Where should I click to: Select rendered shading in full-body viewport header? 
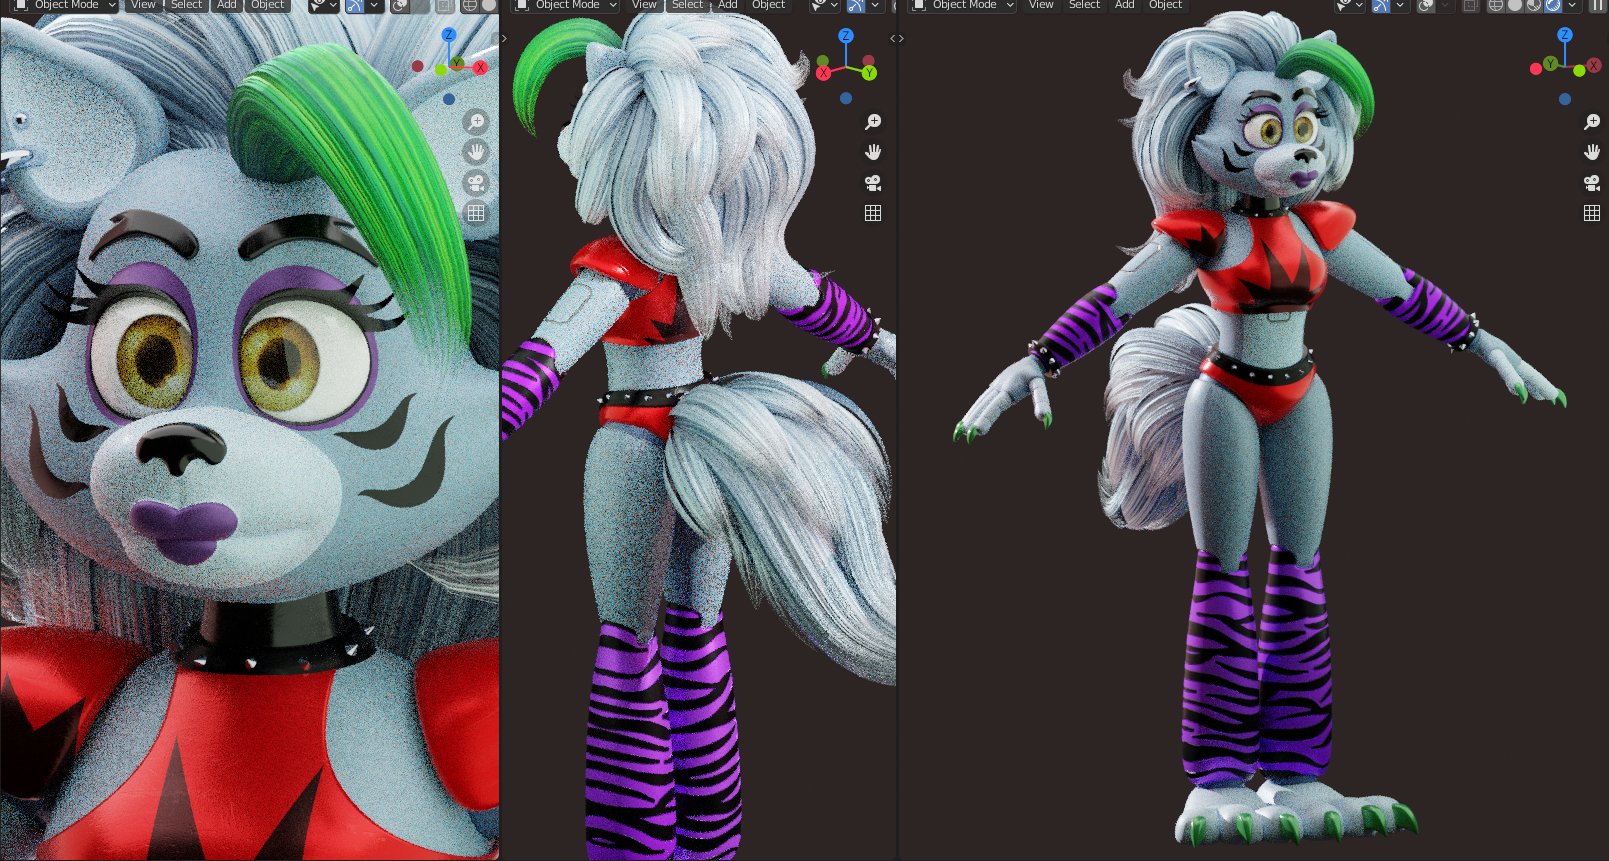point(1553,5)
